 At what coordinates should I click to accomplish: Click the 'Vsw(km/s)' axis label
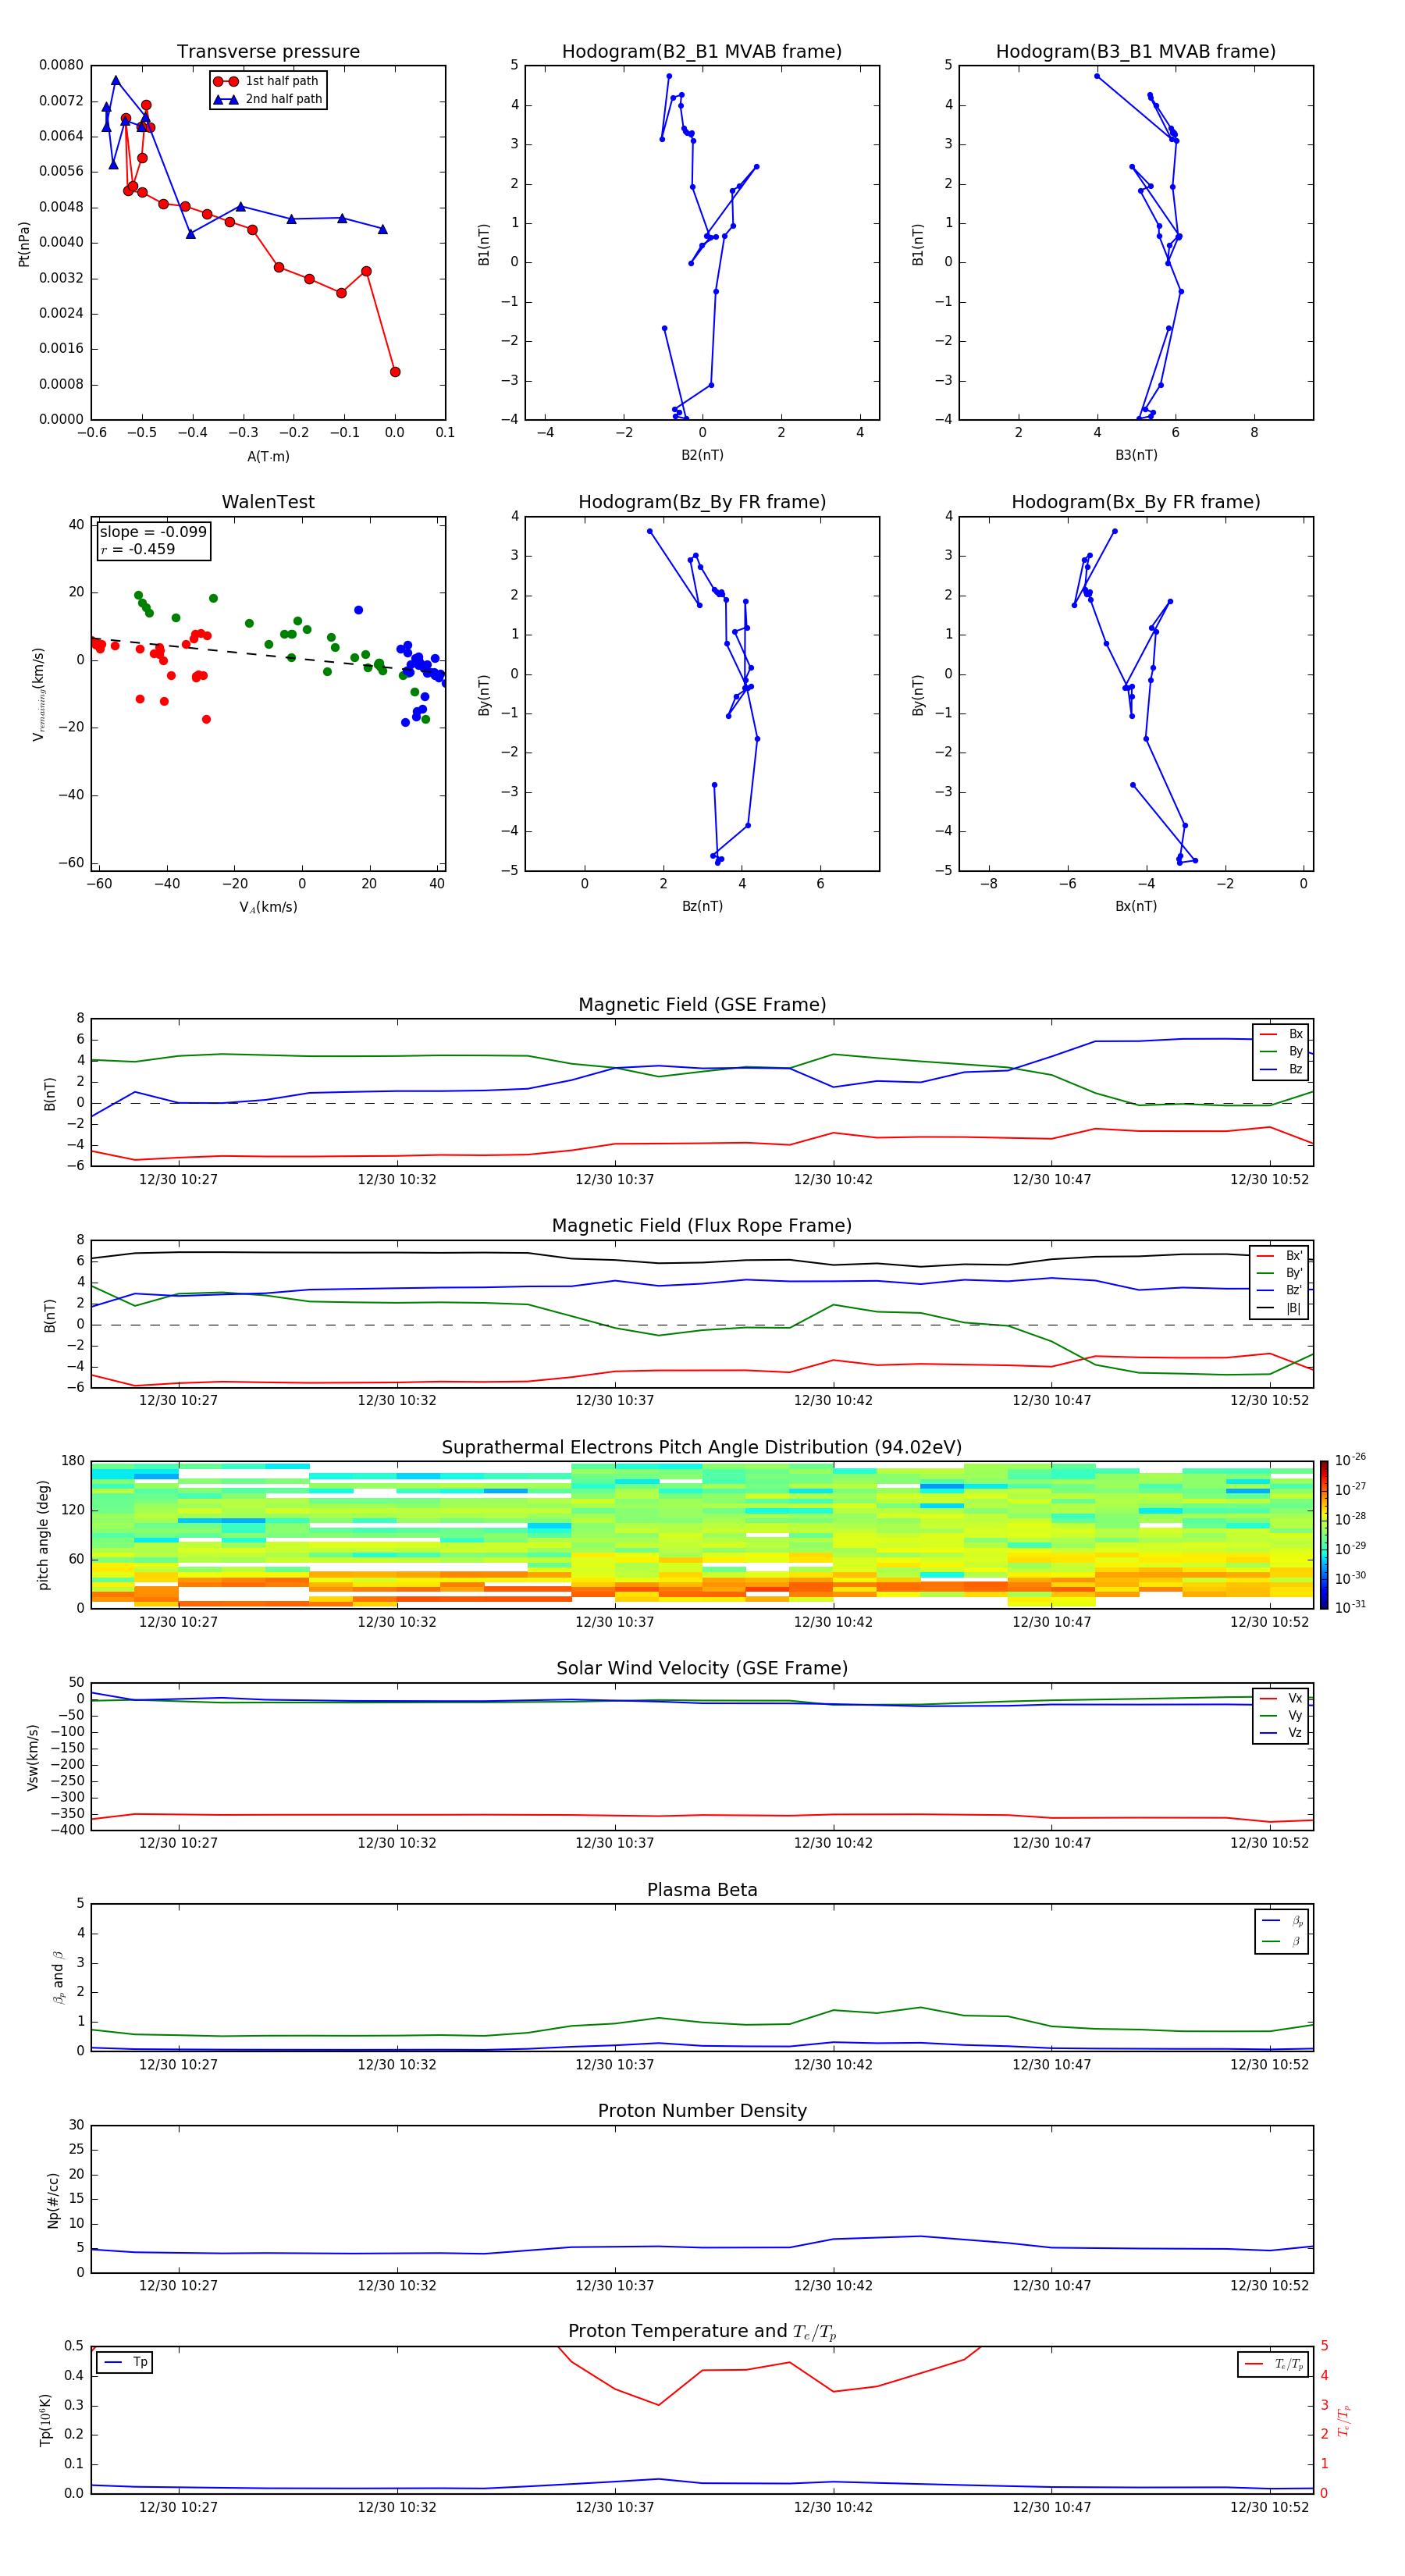tap(33, 1757)
